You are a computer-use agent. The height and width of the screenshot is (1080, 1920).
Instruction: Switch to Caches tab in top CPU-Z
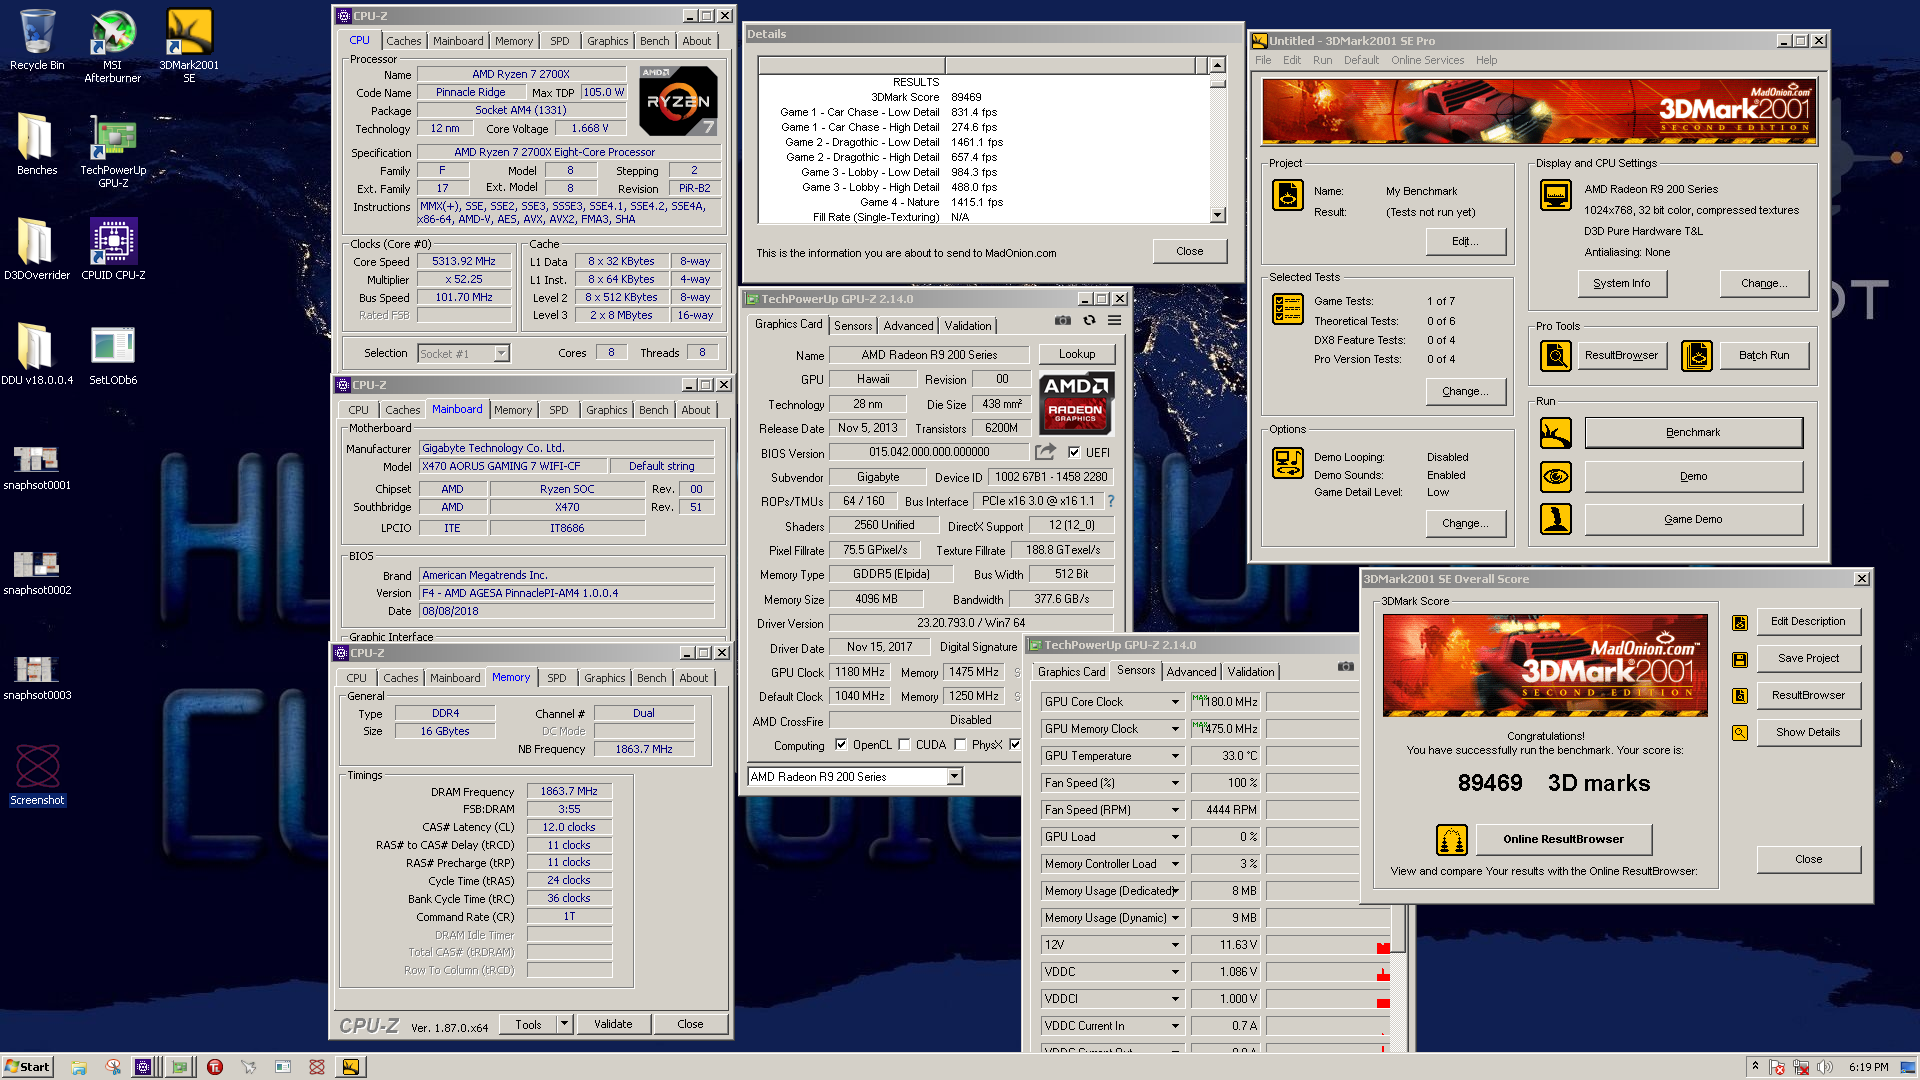pyautogui.click(x=403, y=41)
